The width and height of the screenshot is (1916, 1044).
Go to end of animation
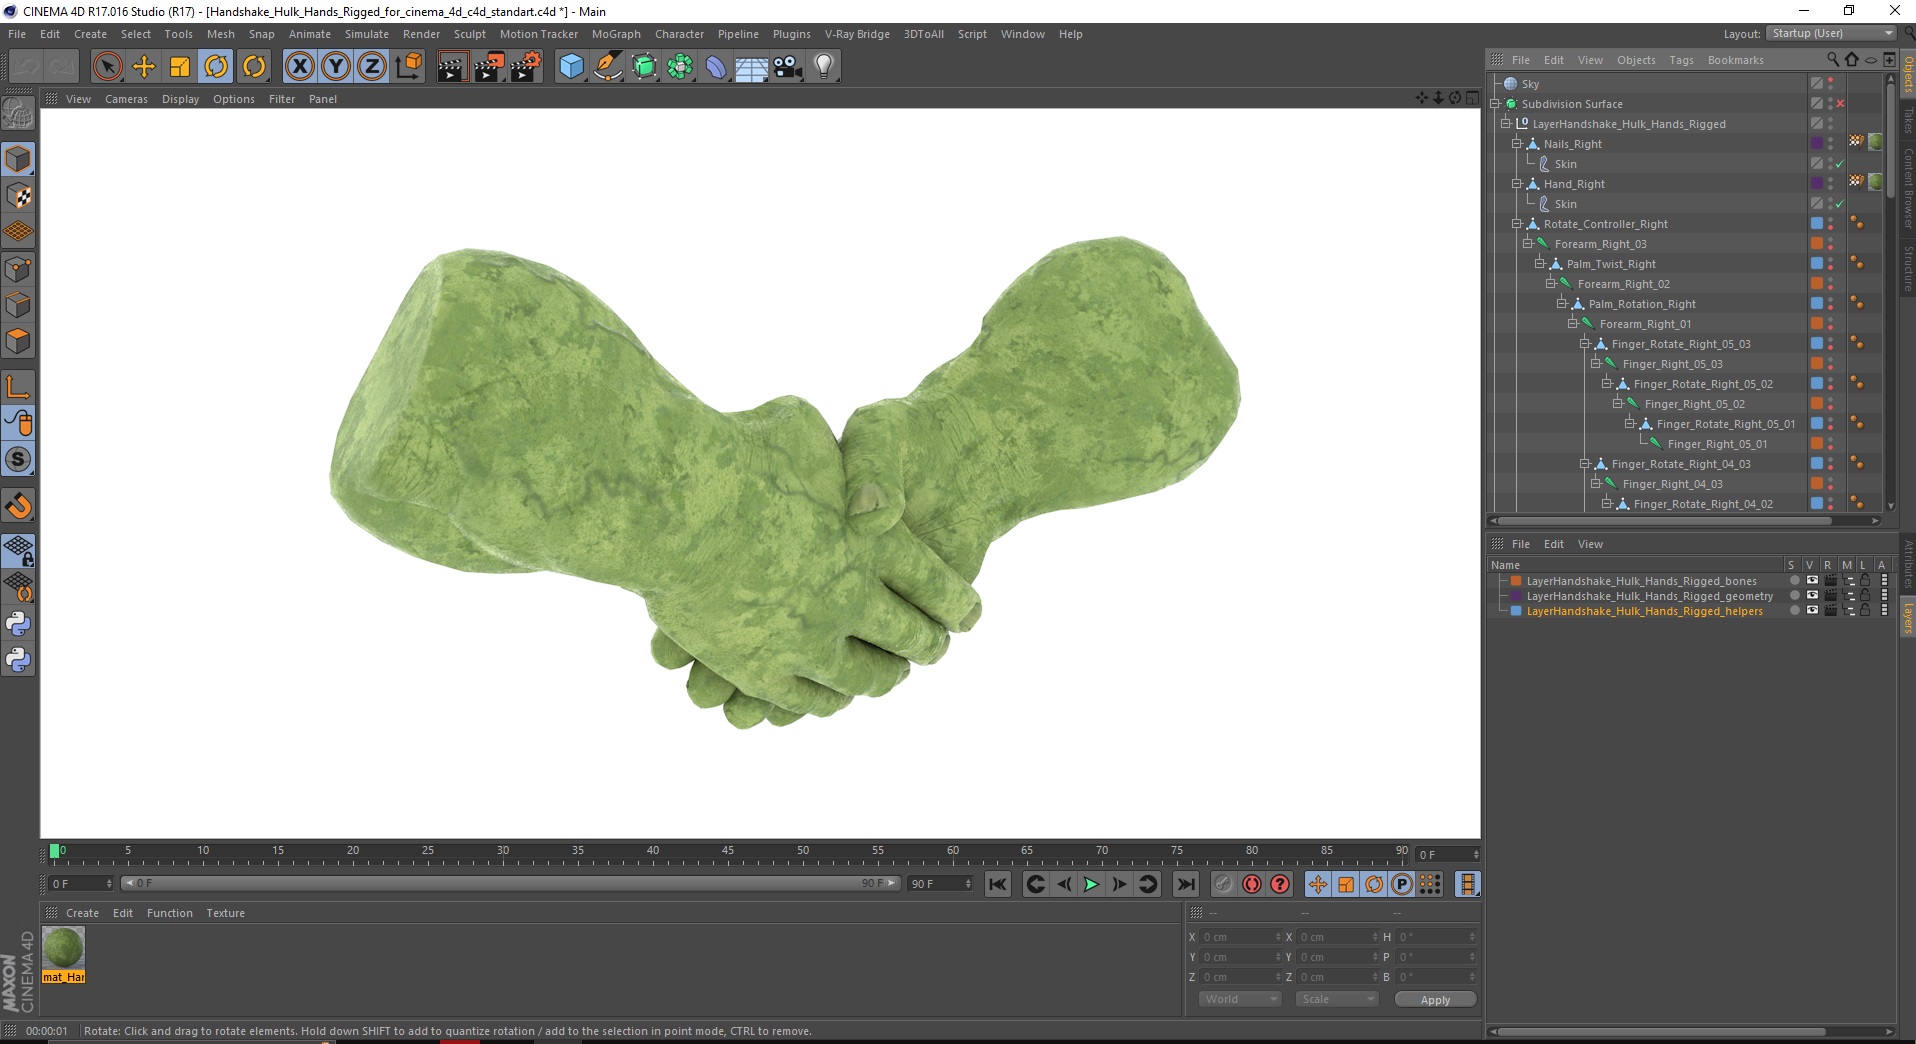point(1185,884)
